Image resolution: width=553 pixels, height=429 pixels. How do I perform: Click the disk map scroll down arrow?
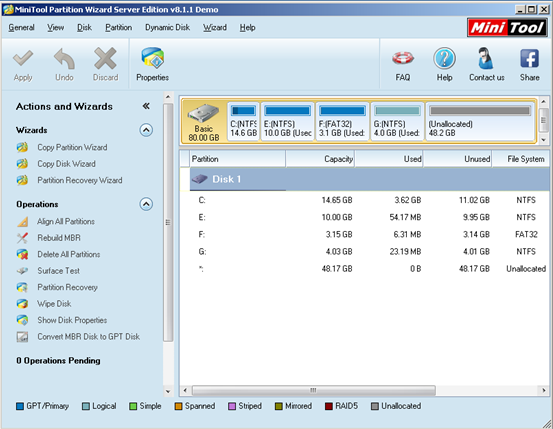click(543, 140)
